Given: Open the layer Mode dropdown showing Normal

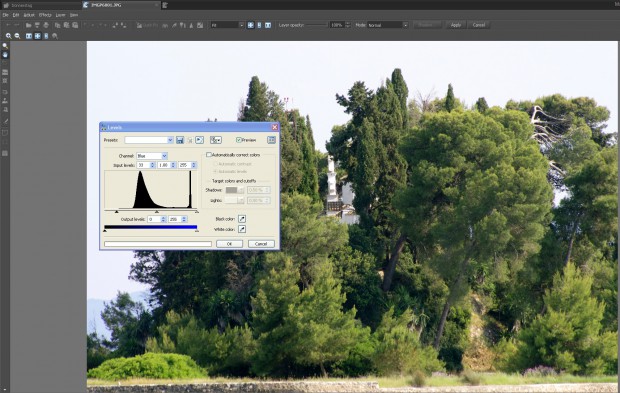Looking at the screenshot, I should coord(405,25).
